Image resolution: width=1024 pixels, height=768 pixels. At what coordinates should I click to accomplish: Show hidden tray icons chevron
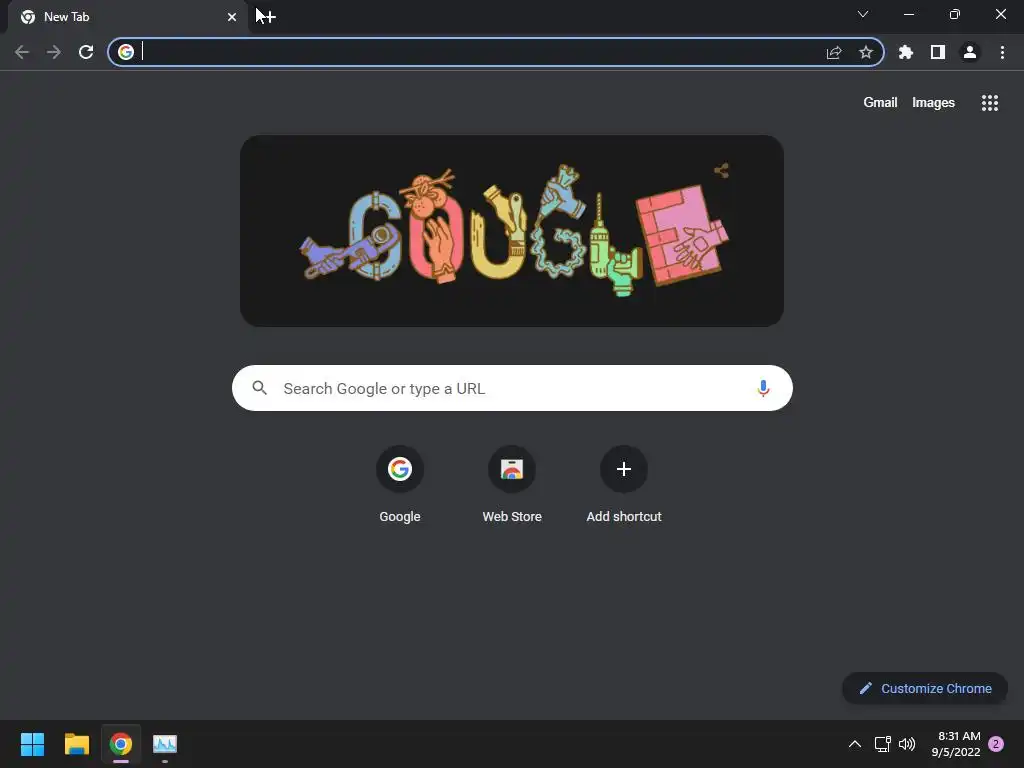coord(854,744)
